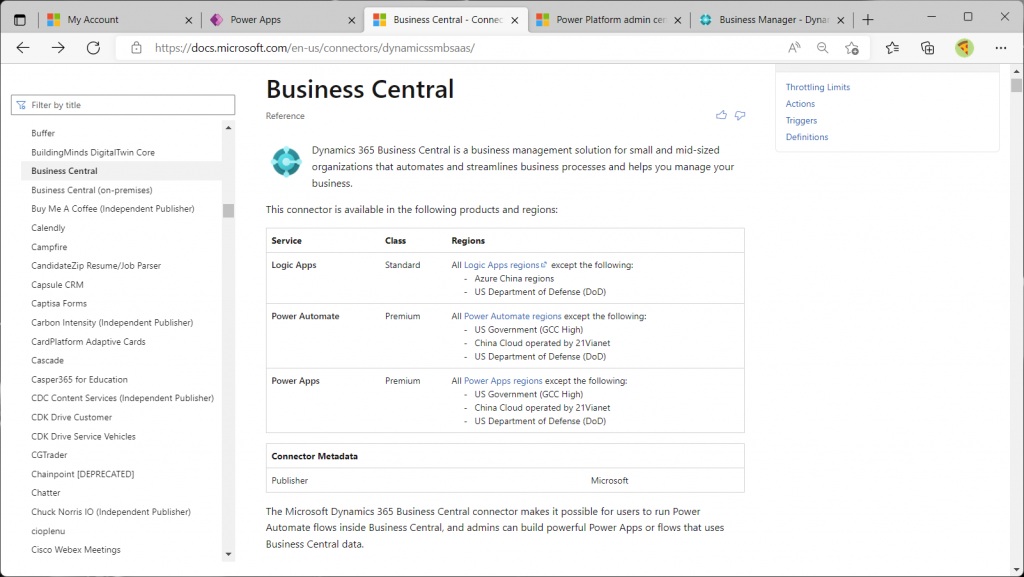Open Collections icon in toolbar
Screen dimensions: 1024x577
click(x=927, y=48)
